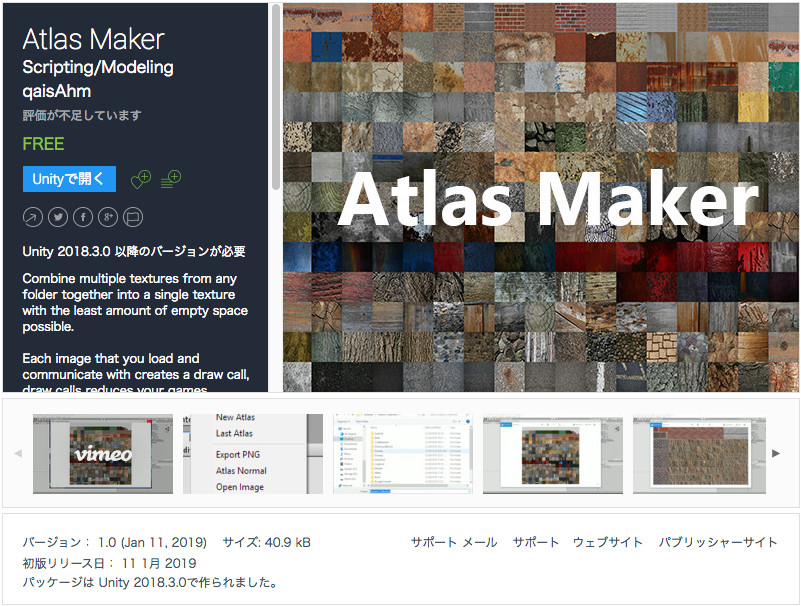The image size is (801, 606).
Task: Open ウェブサイト link
Action: click(x=608, y=542)
